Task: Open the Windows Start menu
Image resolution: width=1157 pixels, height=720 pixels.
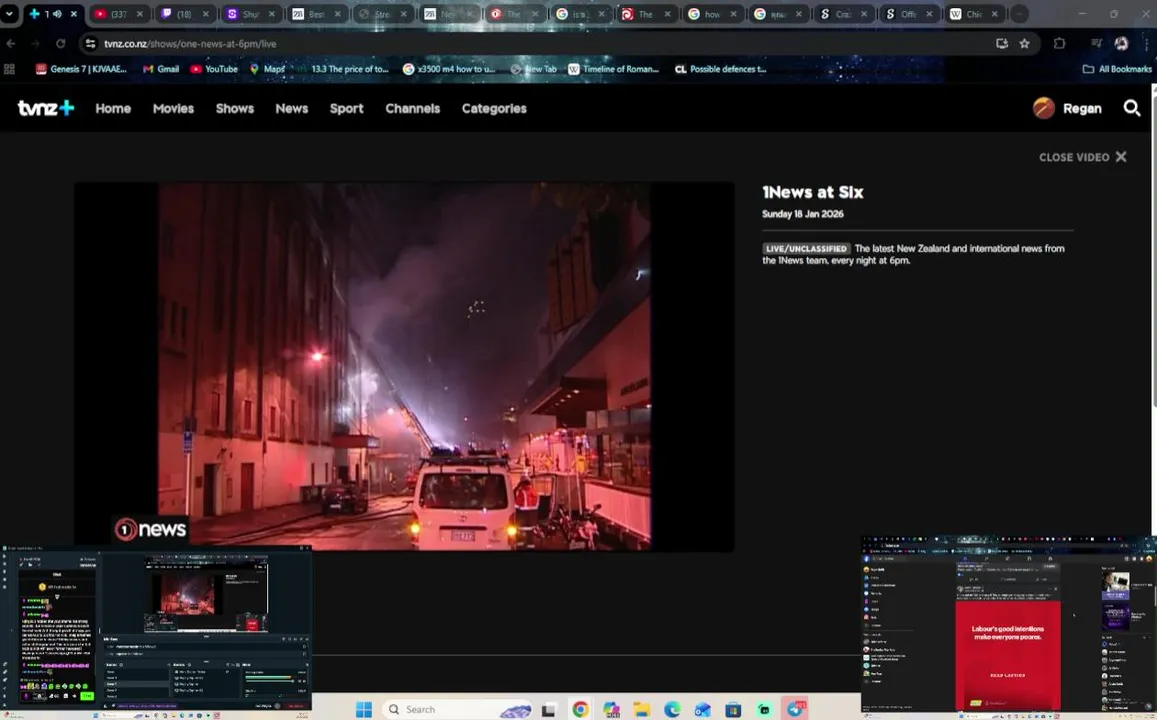Action: 364,710
